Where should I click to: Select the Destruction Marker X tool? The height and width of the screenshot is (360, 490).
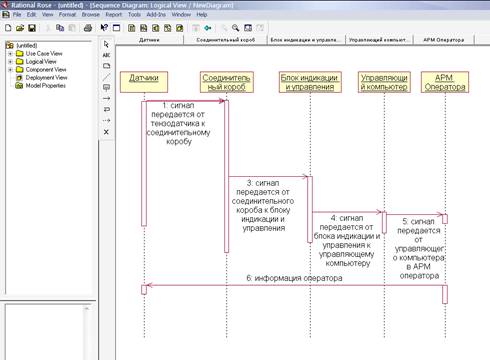point(106,132)
